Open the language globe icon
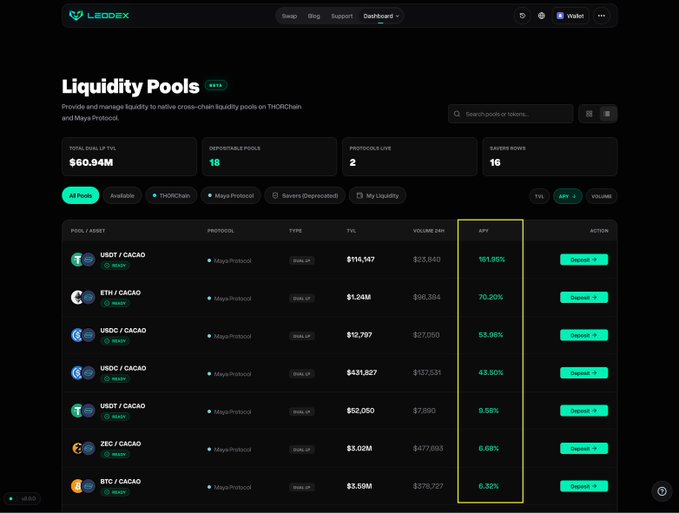 [x=541, y=16]
